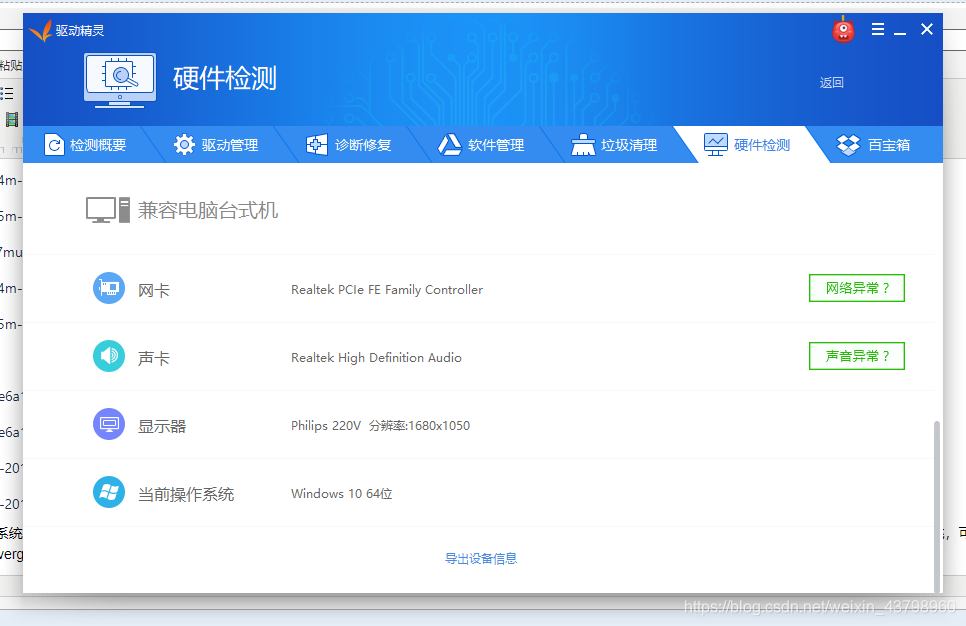Close the 驱动精灵 window
The width and height of the screenshot is (966, 626).
(x=927, y=29)
